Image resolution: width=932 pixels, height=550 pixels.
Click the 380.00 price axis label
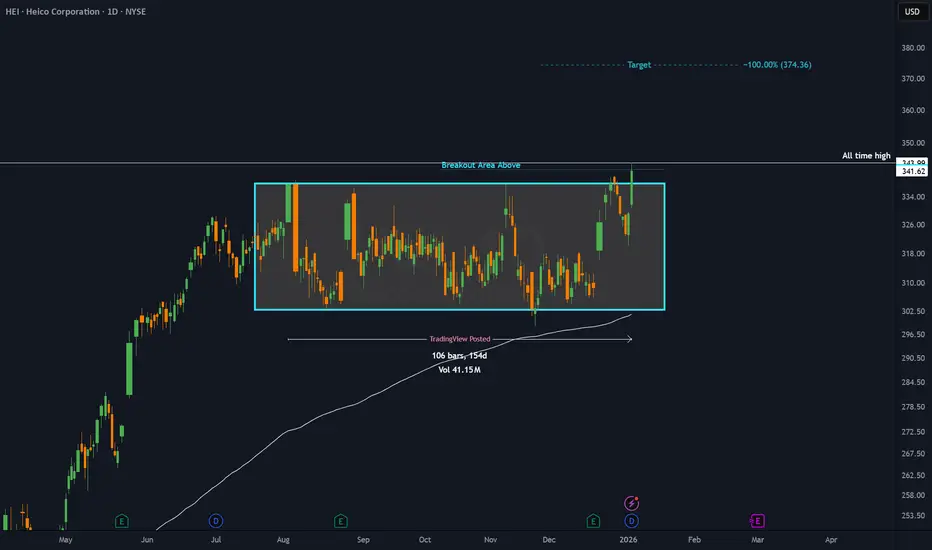click(x=913, y=48)
